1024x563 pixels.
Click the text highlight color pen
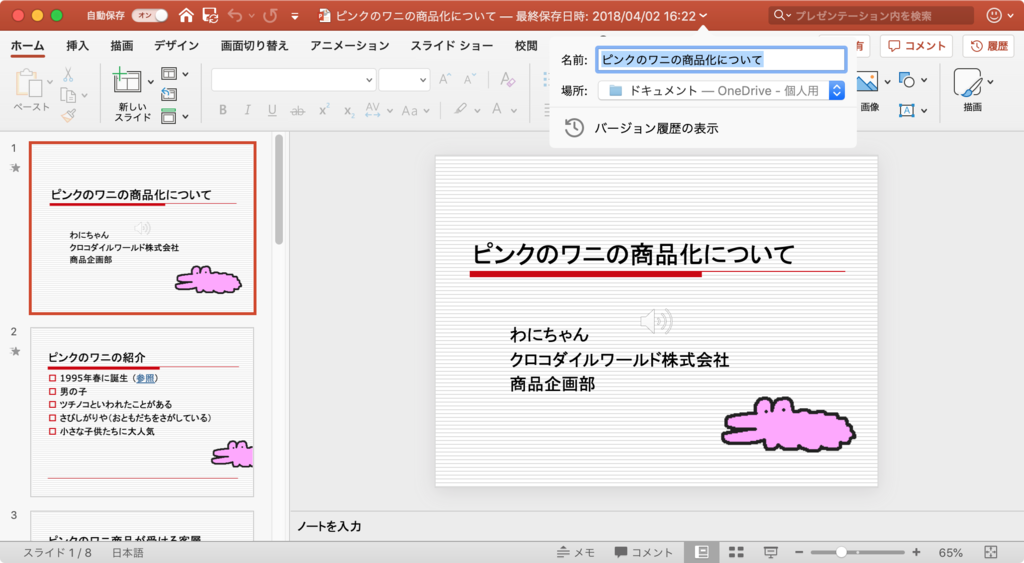pos(461,110)
